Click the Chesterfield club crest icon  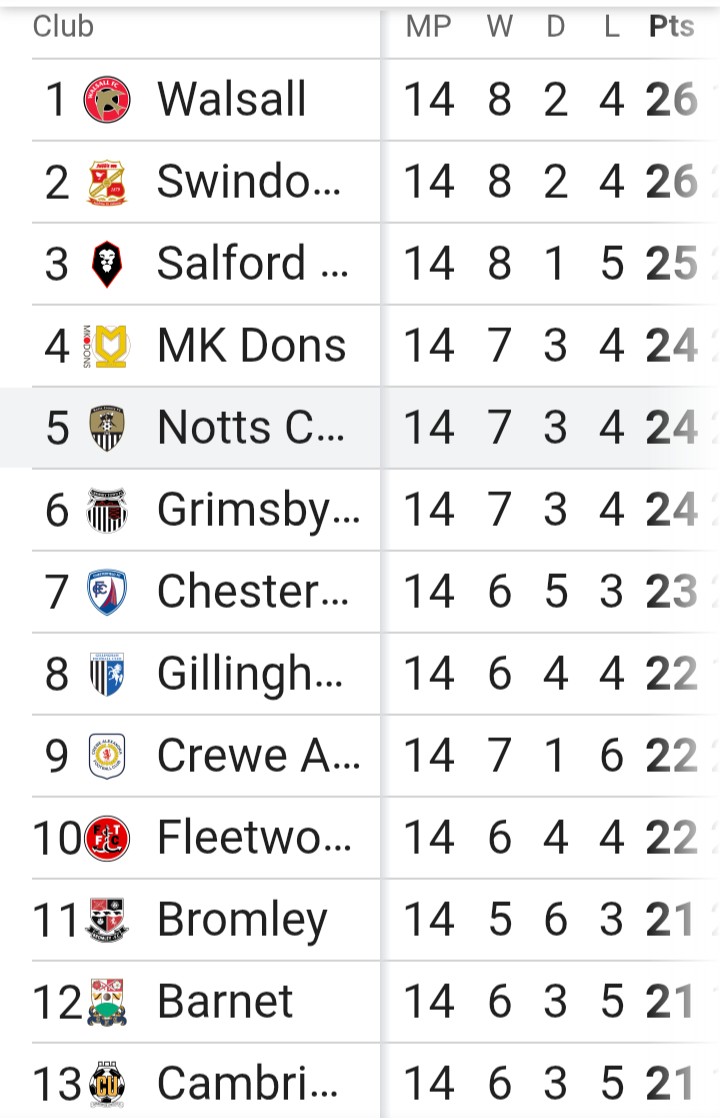[x=106, y=592]
